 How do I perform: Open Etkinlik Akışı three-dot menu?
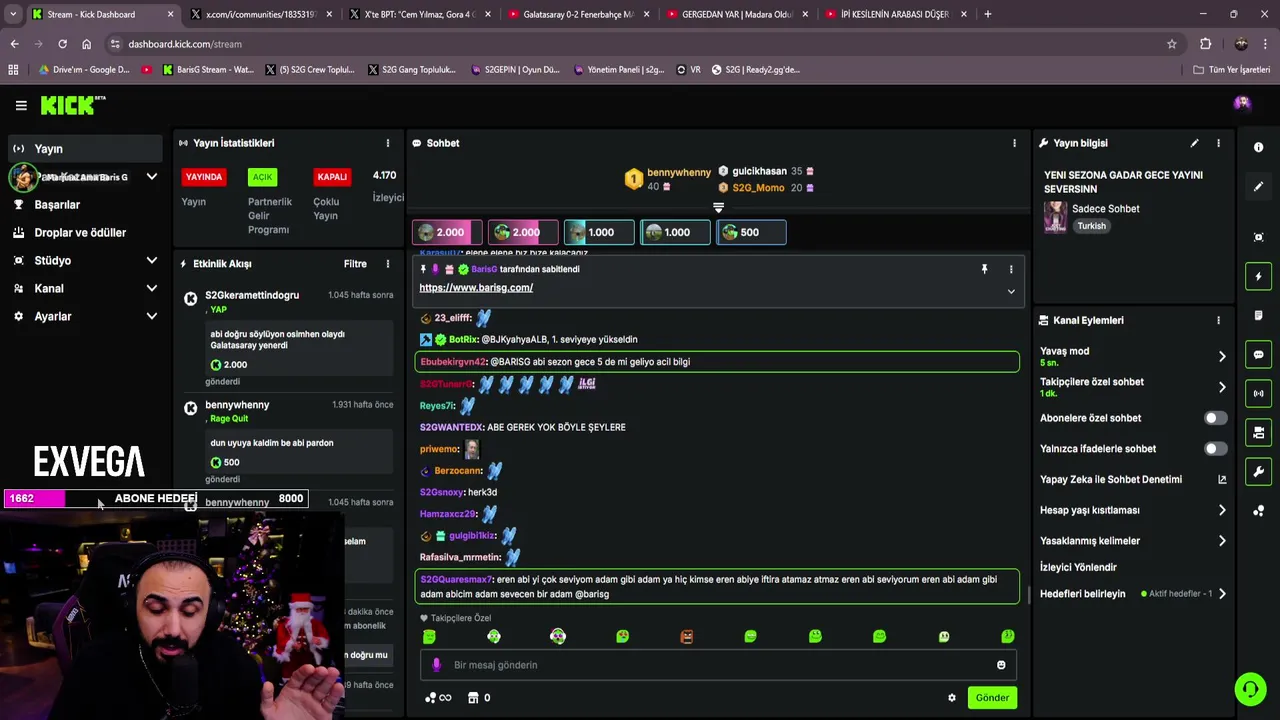click(x=388, y=264)
